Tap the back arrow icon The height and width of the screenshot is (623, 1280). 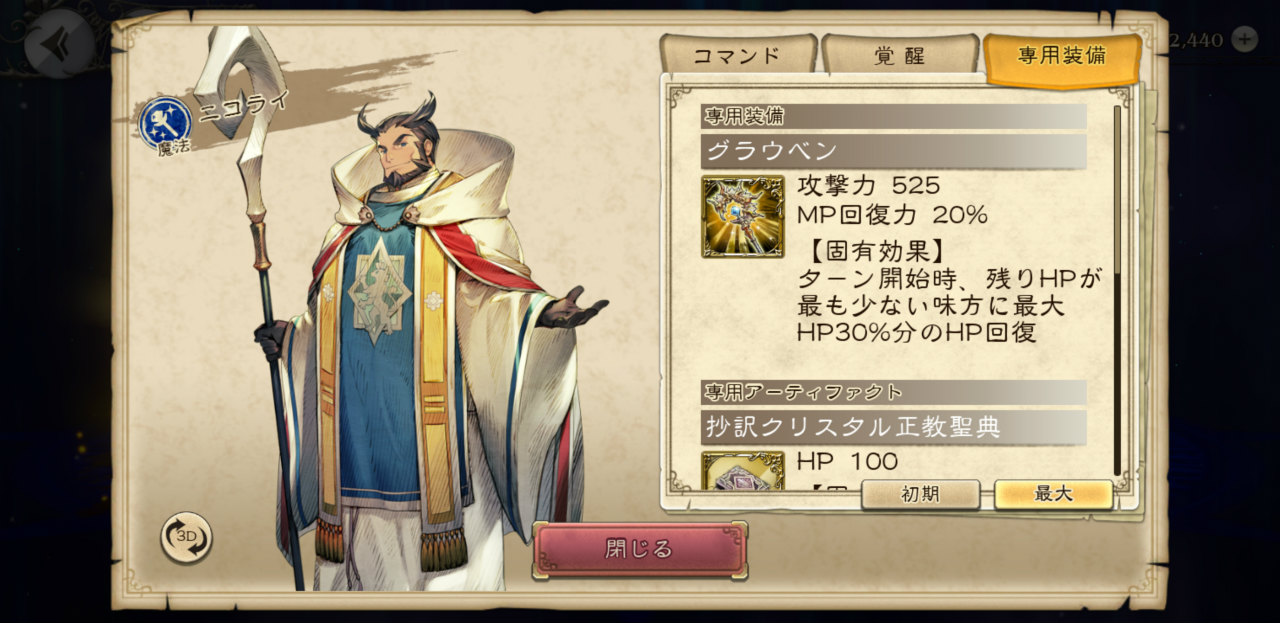tap(59, 43)
